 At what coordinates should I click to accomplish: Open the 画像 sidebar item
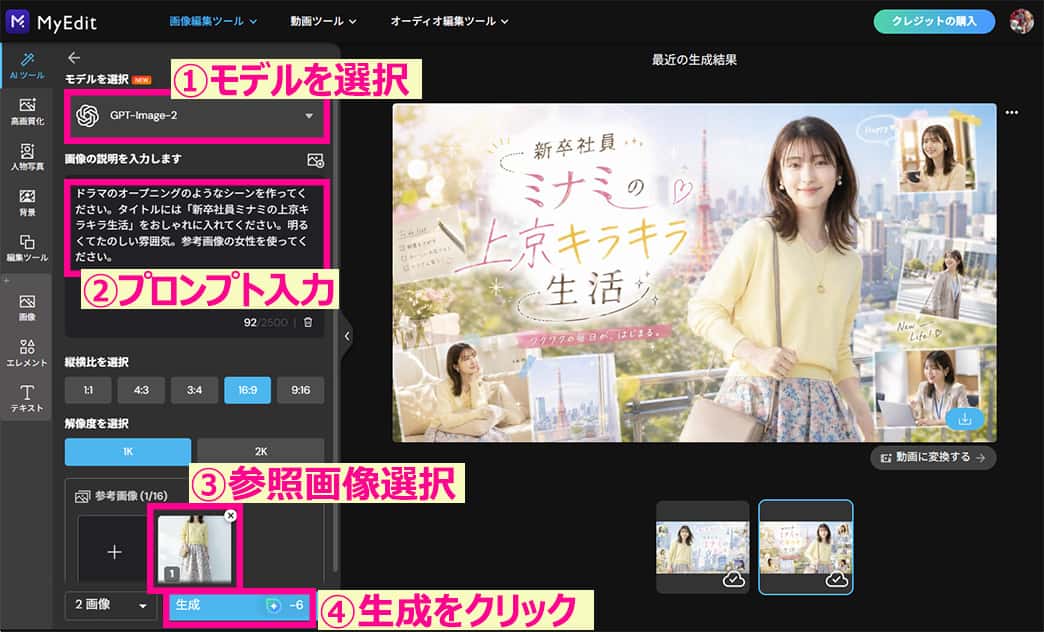[x=27, y=308]
